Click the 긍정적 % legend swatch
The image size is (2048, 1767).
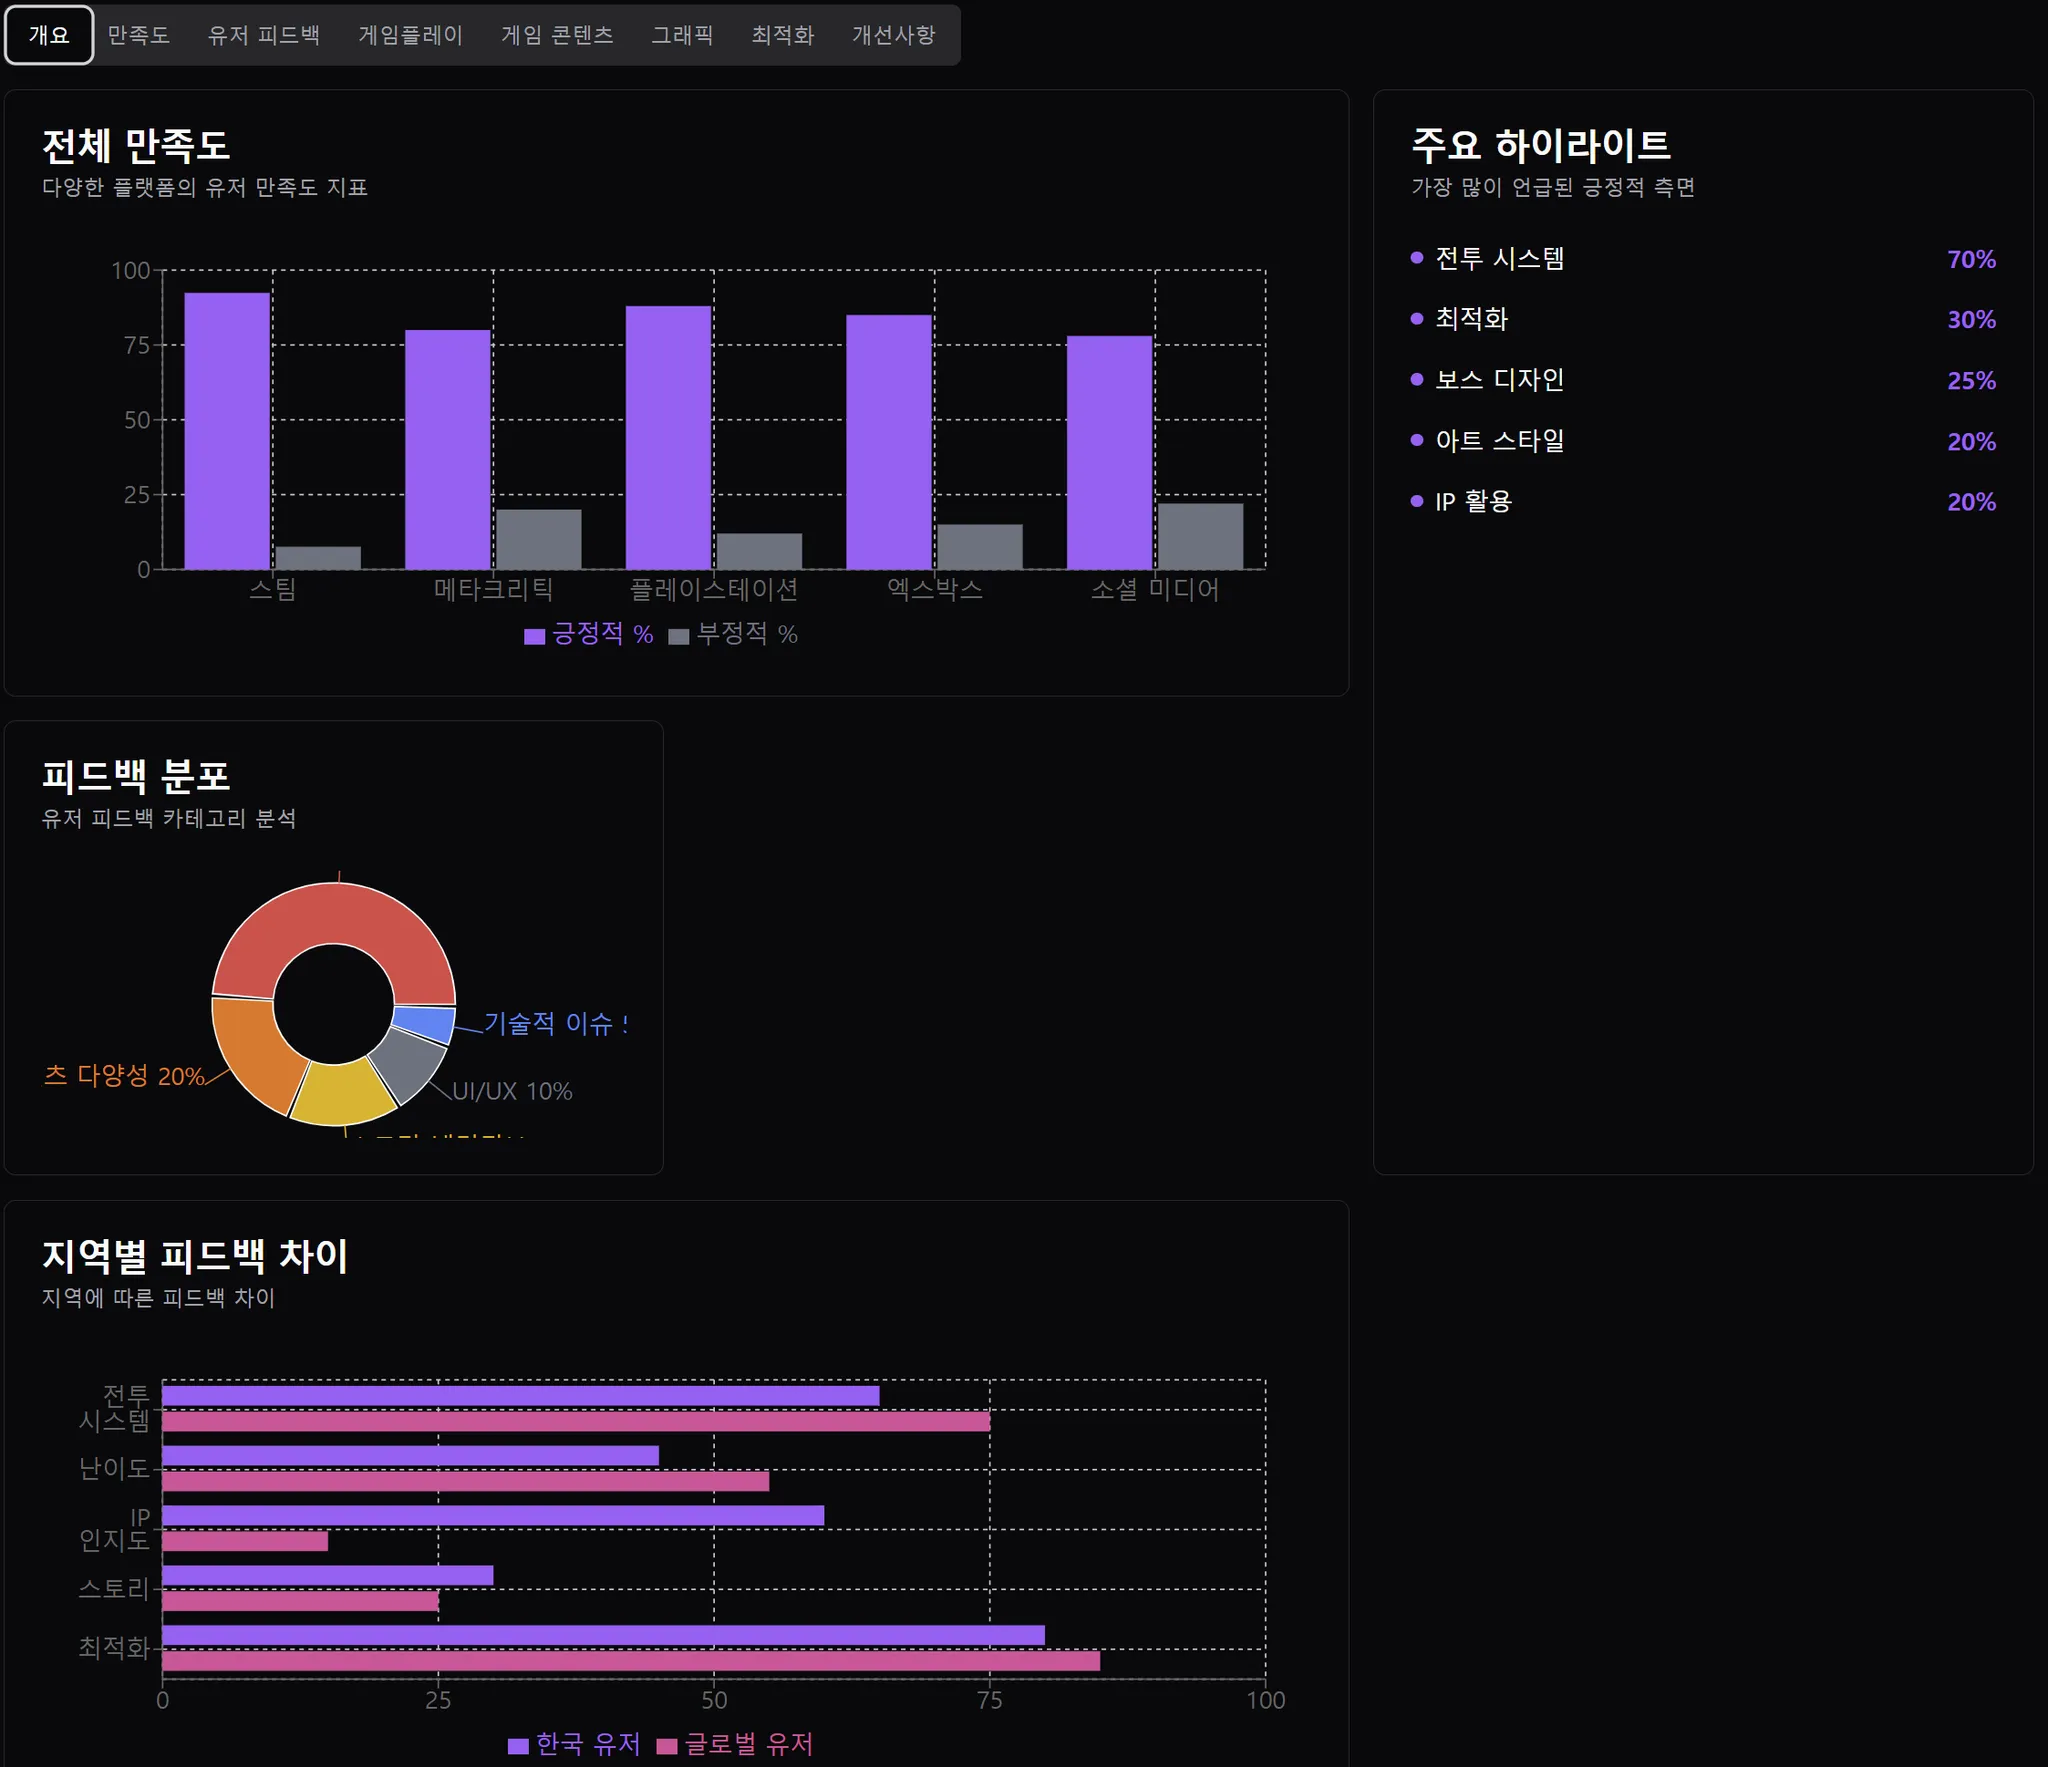(535, 636)
